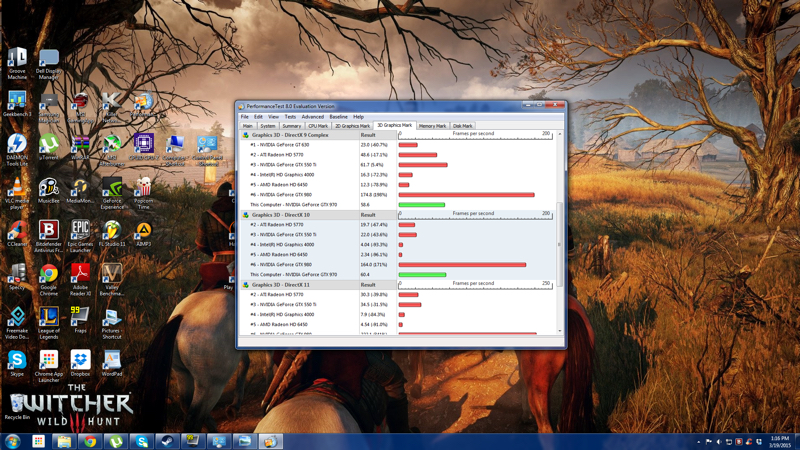Launch the CPUID CPU-Z desktop shortcut
This screenshot has height=450, width=800.
pyautogui.click(x=144, y=147)
